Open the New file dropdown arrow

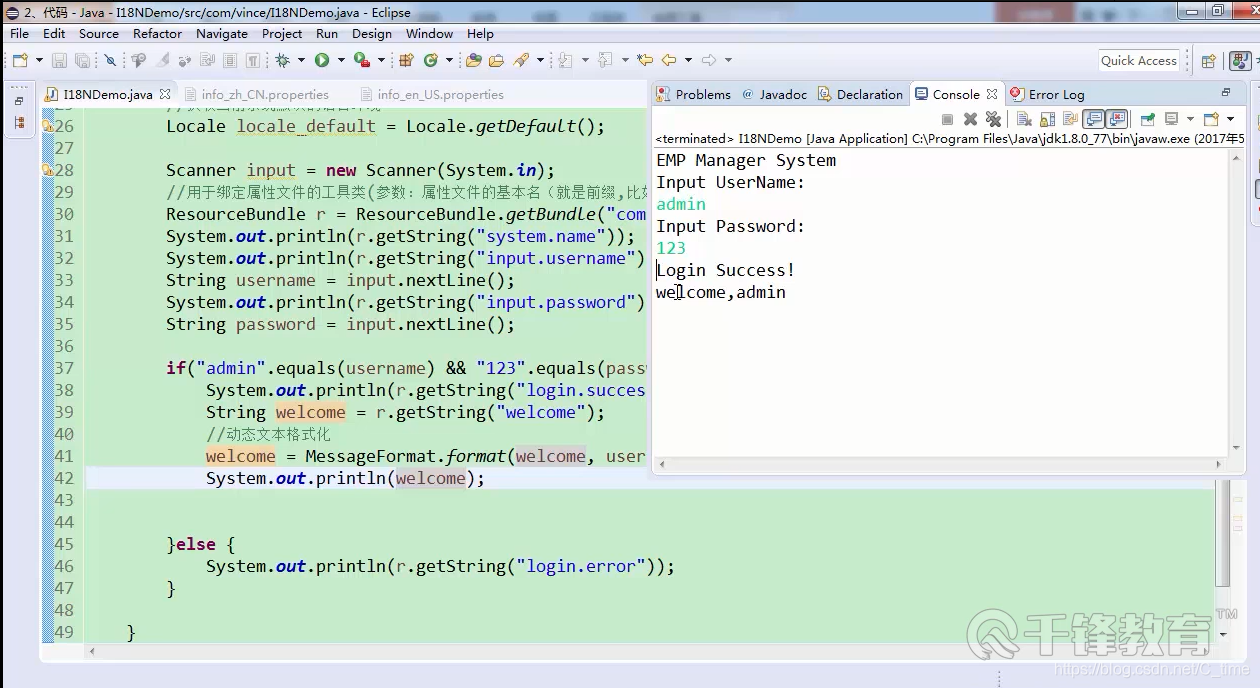pyautogui.click(x=39, y=60)
